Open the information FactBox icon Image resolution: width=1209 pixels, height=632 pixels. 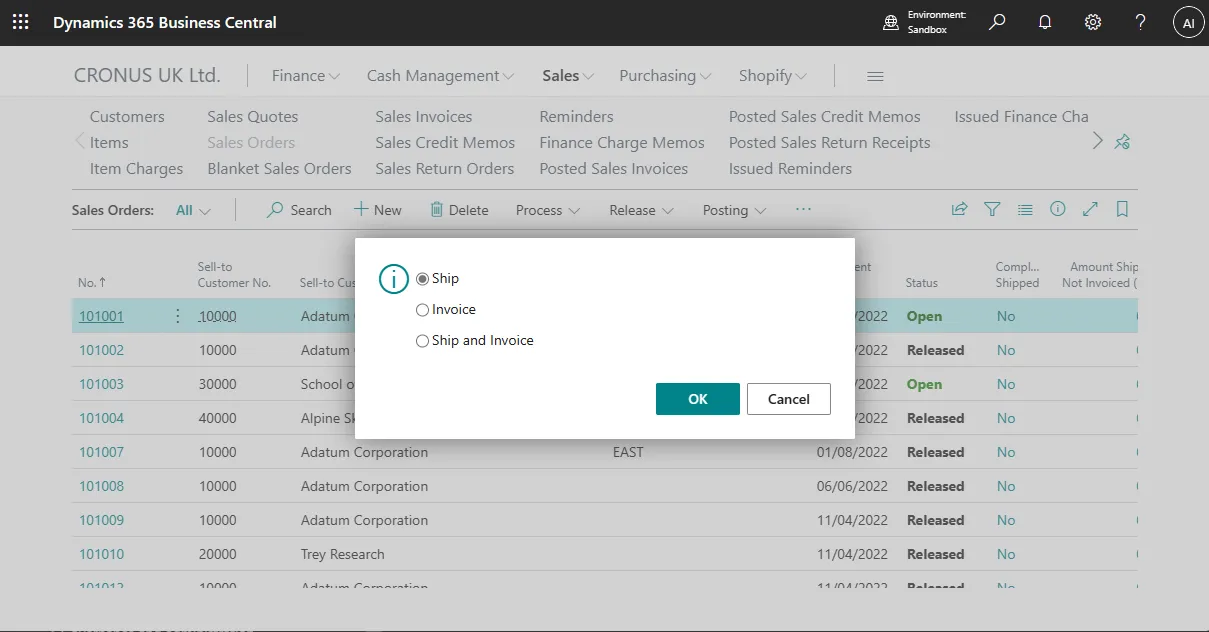point(1057,209)
